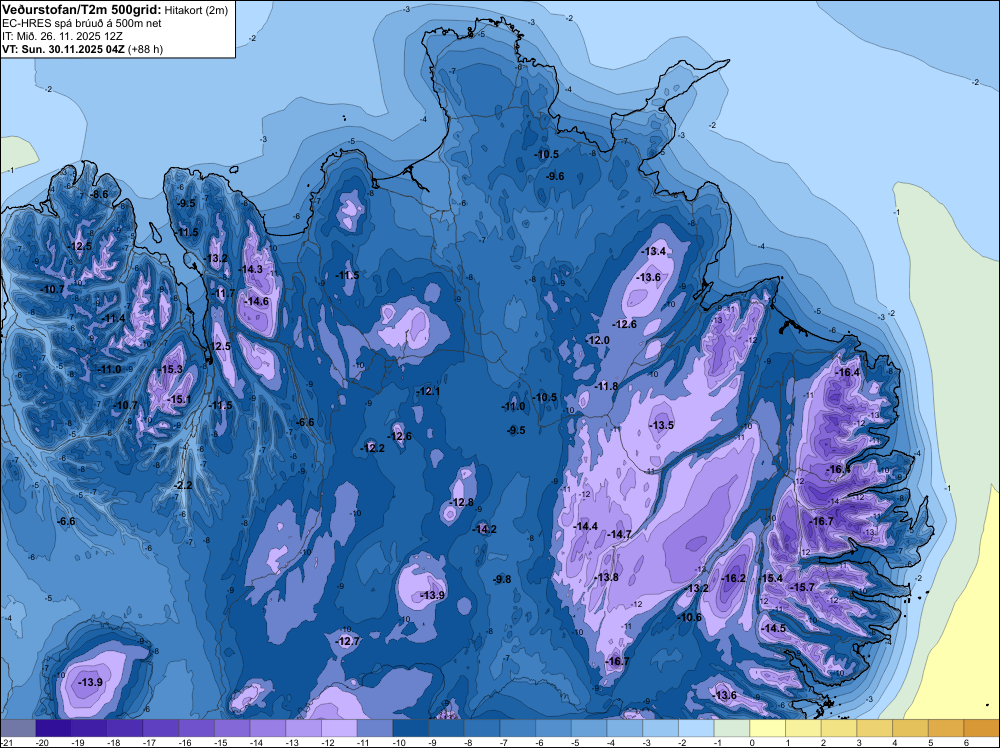Click the -16.2 temperature label

tap(733, 578)
